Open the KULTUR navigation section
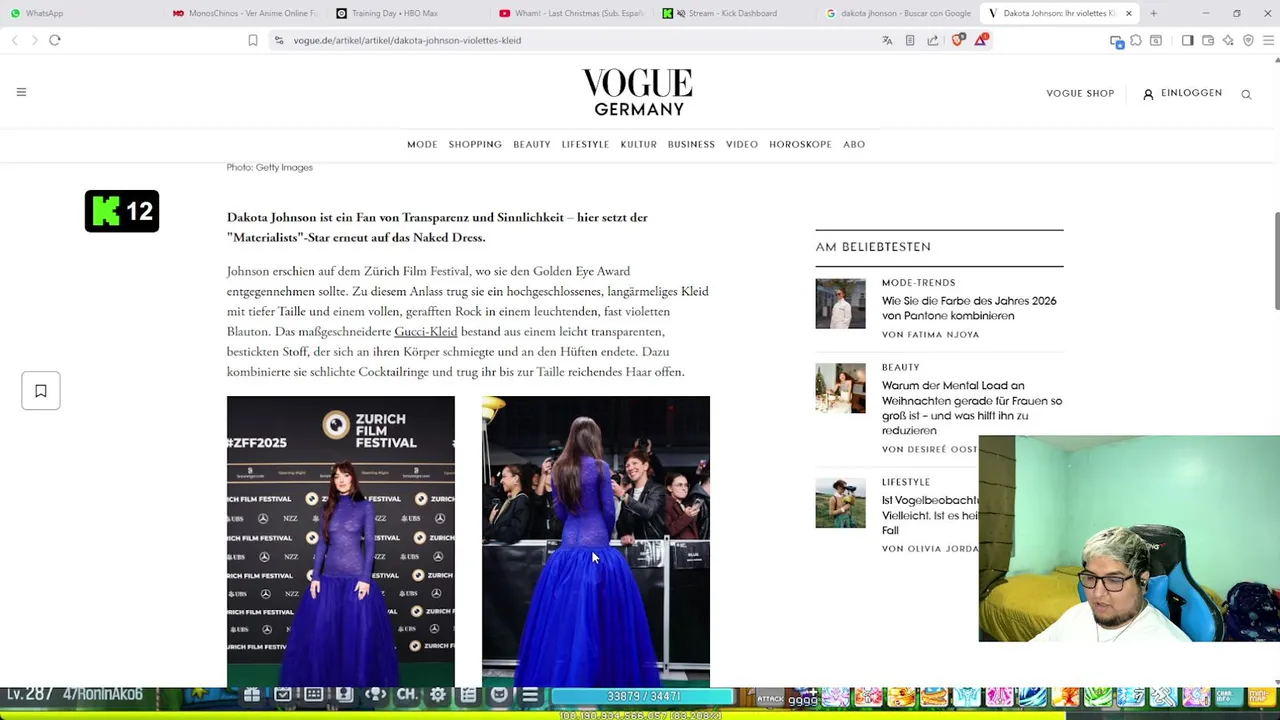The height and width of the screenshot is (720, 1280). tap(638, 145)
